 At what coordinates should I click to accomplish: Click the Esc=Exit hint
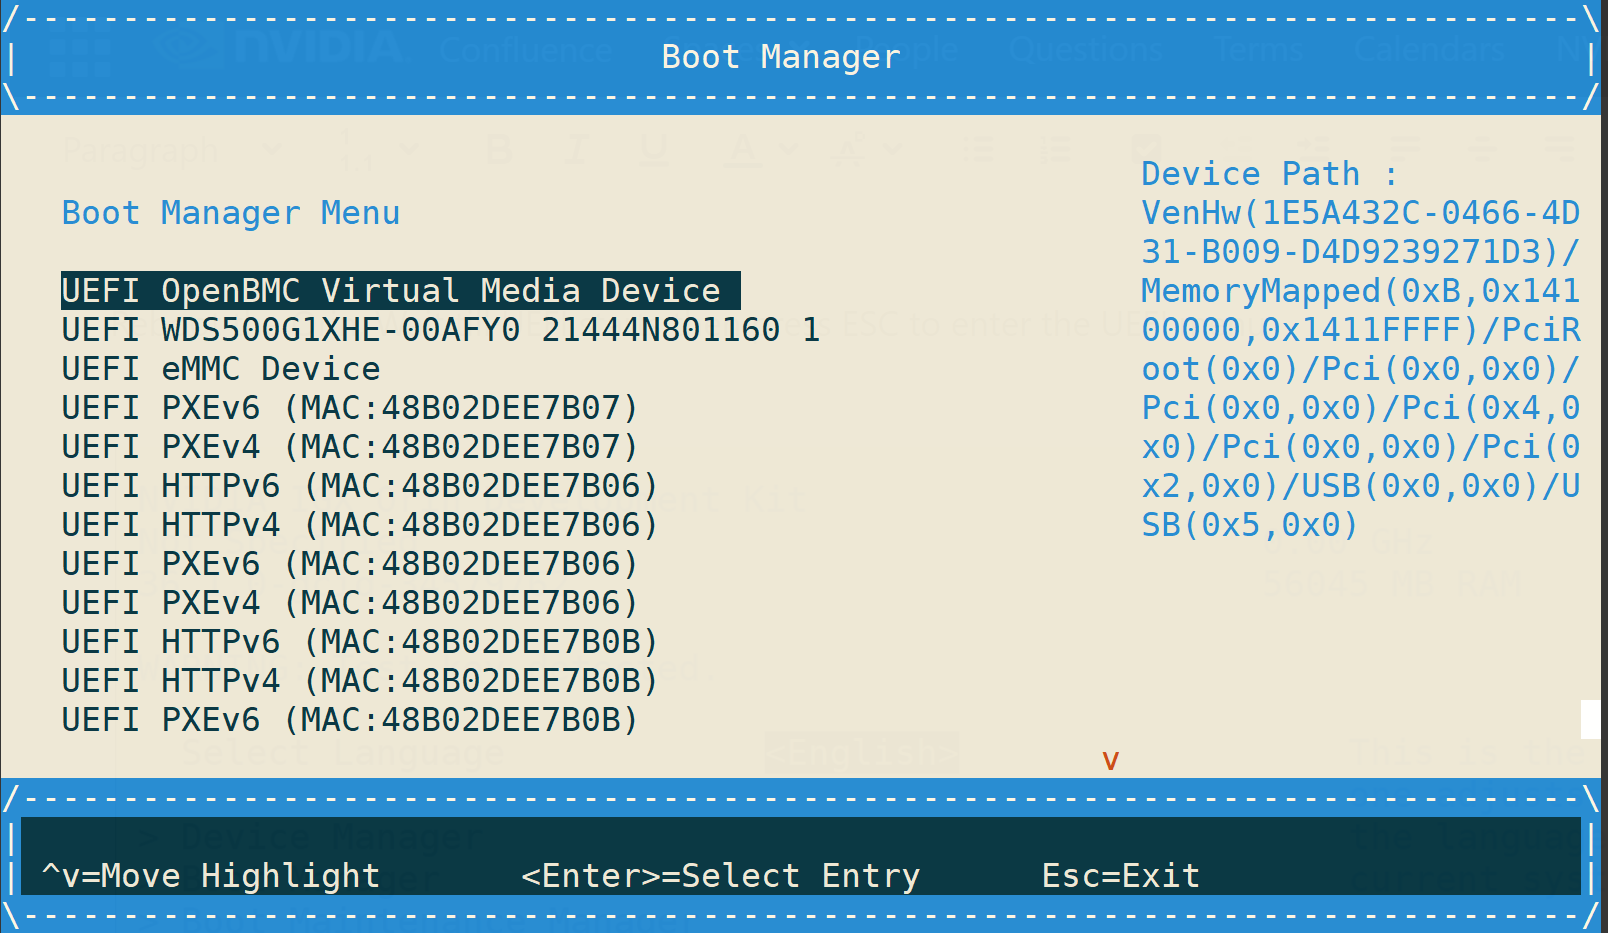(1120, 876)
